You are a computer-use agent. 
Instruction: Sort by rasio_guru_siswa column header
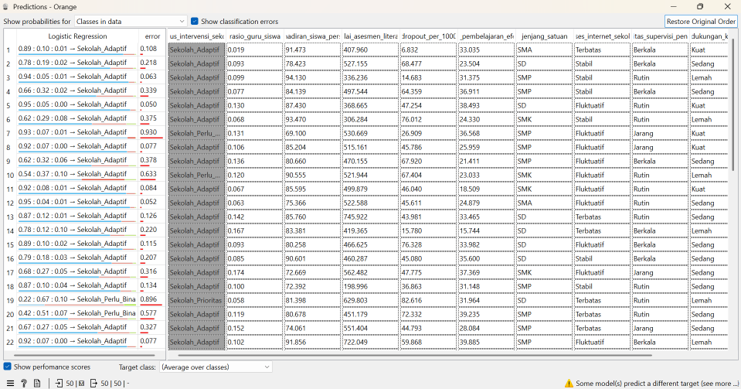coord(255,36)
